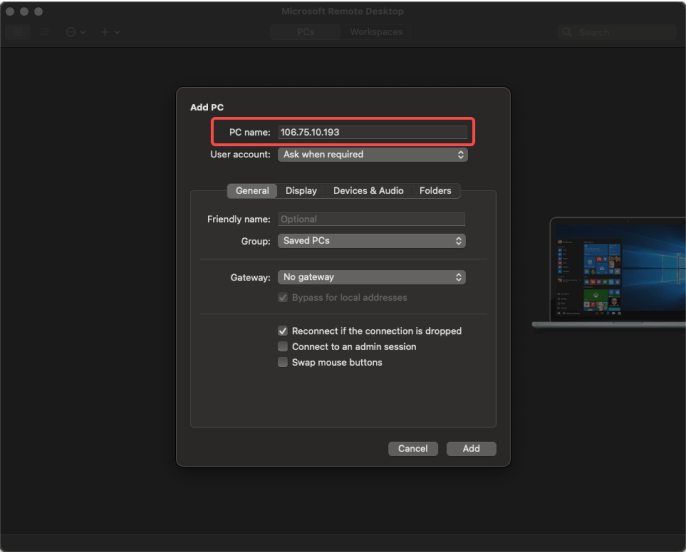Click the Cancel button
686x552 pixels.
[413, 449]
